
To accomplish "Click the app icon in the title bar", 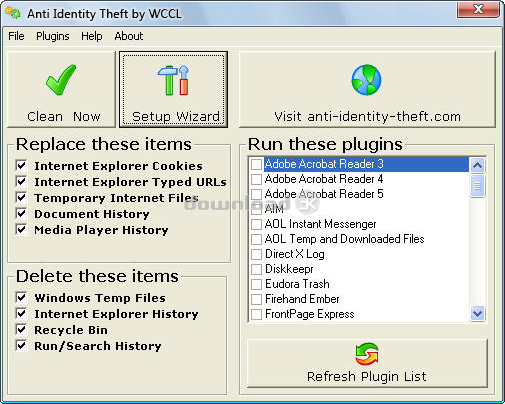I will 13,13.
